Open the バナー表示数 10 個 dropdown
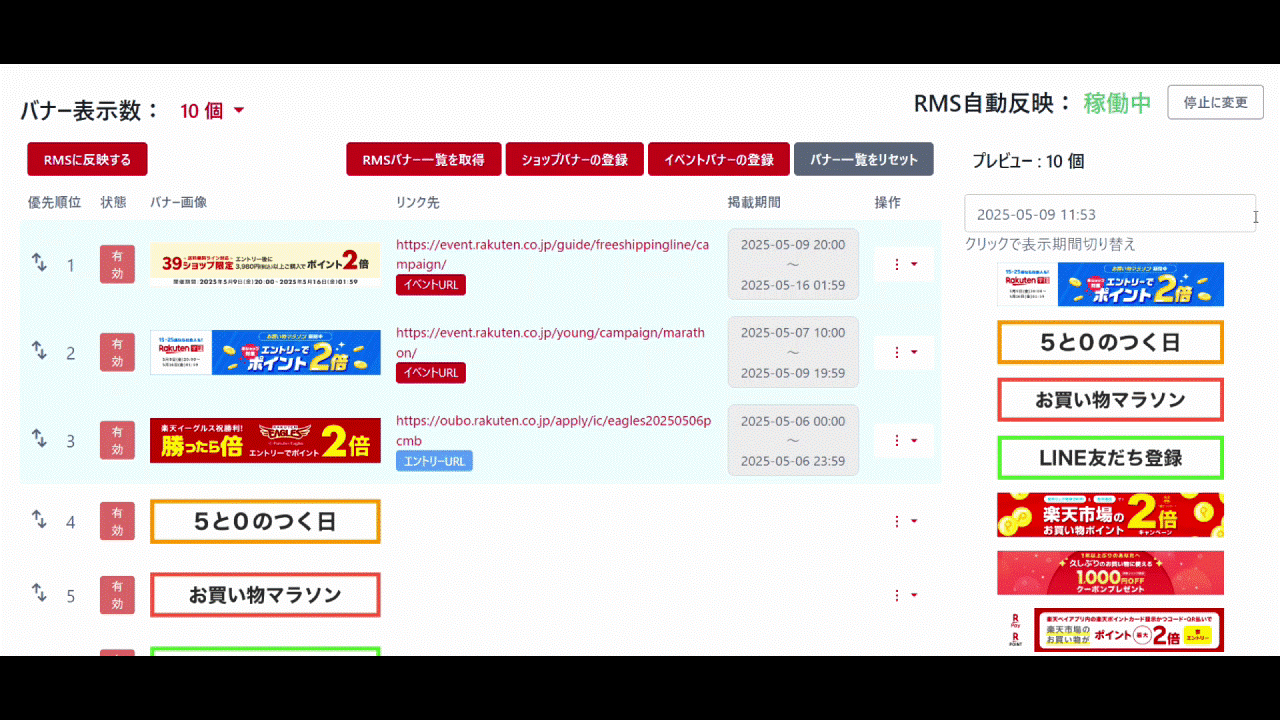 click(x=212, y=111)
